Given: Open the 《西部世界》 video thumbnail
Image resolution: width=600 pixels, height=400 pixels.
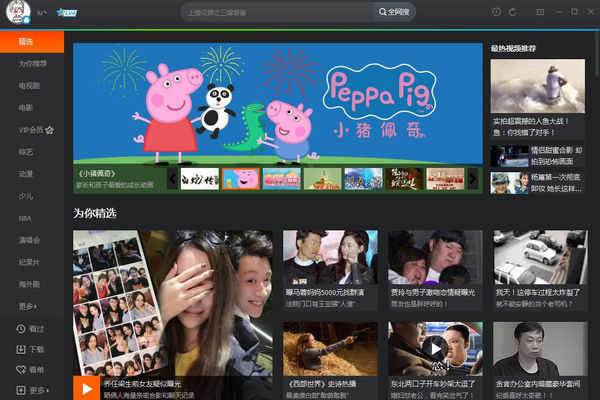Looking at the screenshot, I should coord(330,349).
